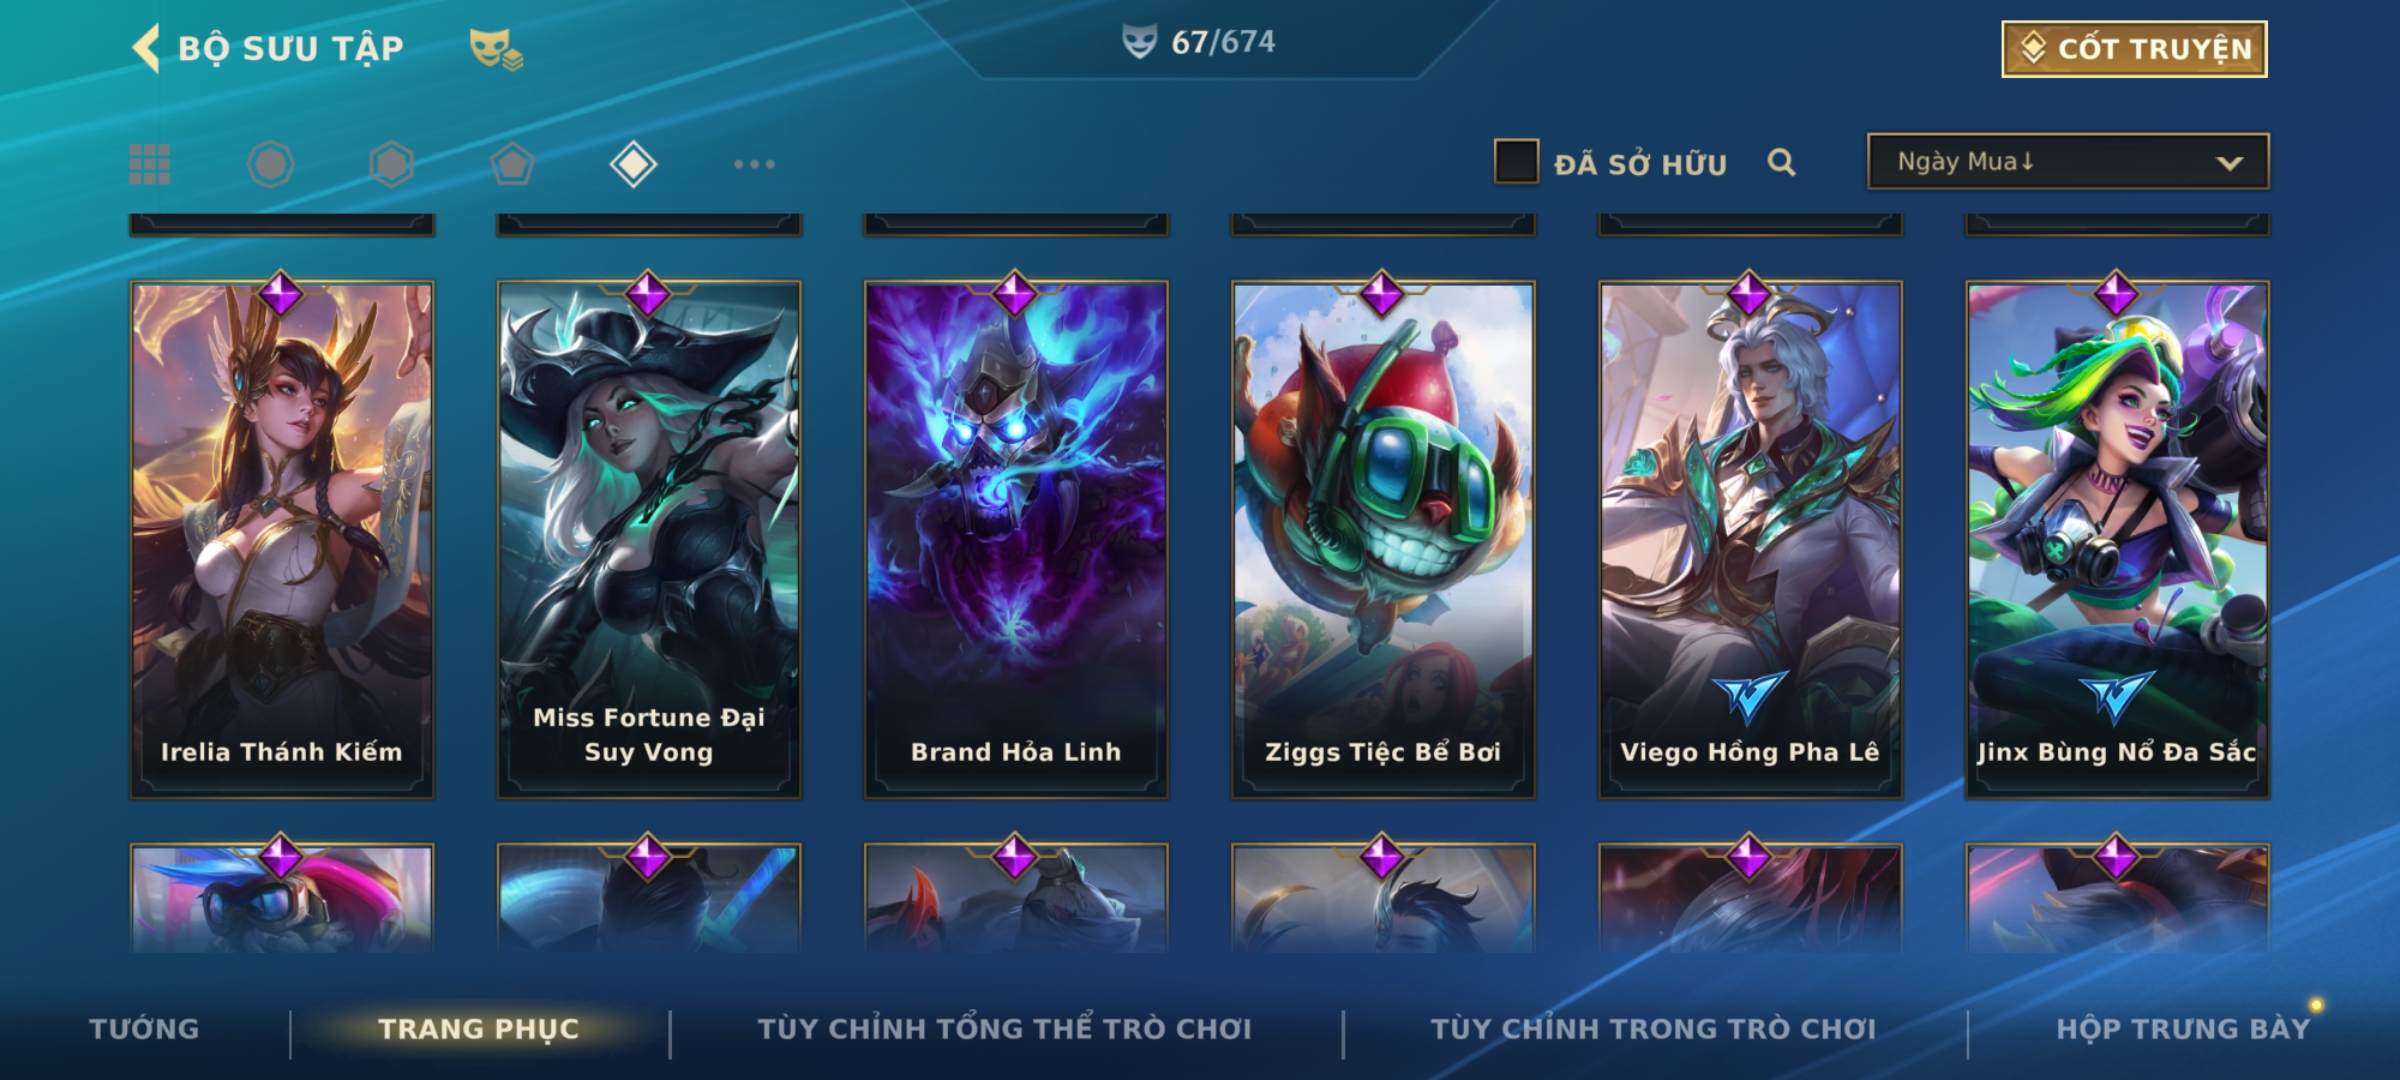Screen dimensions: 2400x1080
Task: Open the Hộp Trưng Bày tab
Action: [2183, 1028]
